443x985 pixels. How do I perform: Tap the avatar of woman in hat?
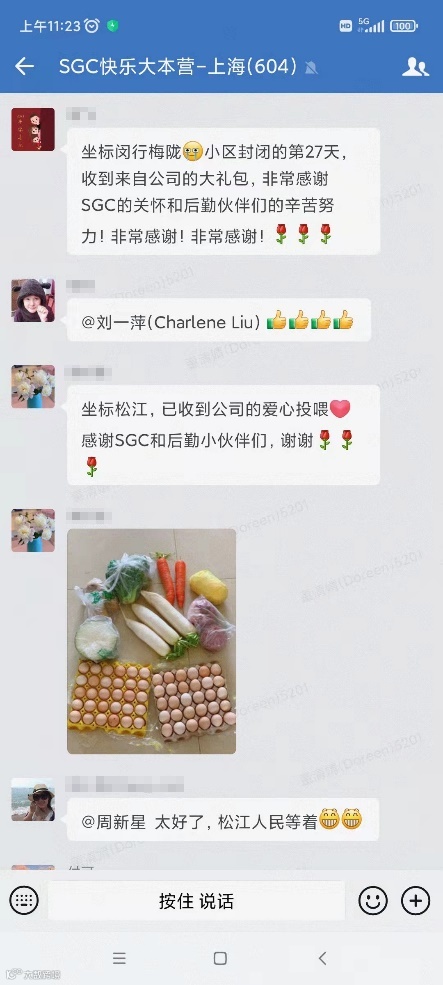(33, 300)
